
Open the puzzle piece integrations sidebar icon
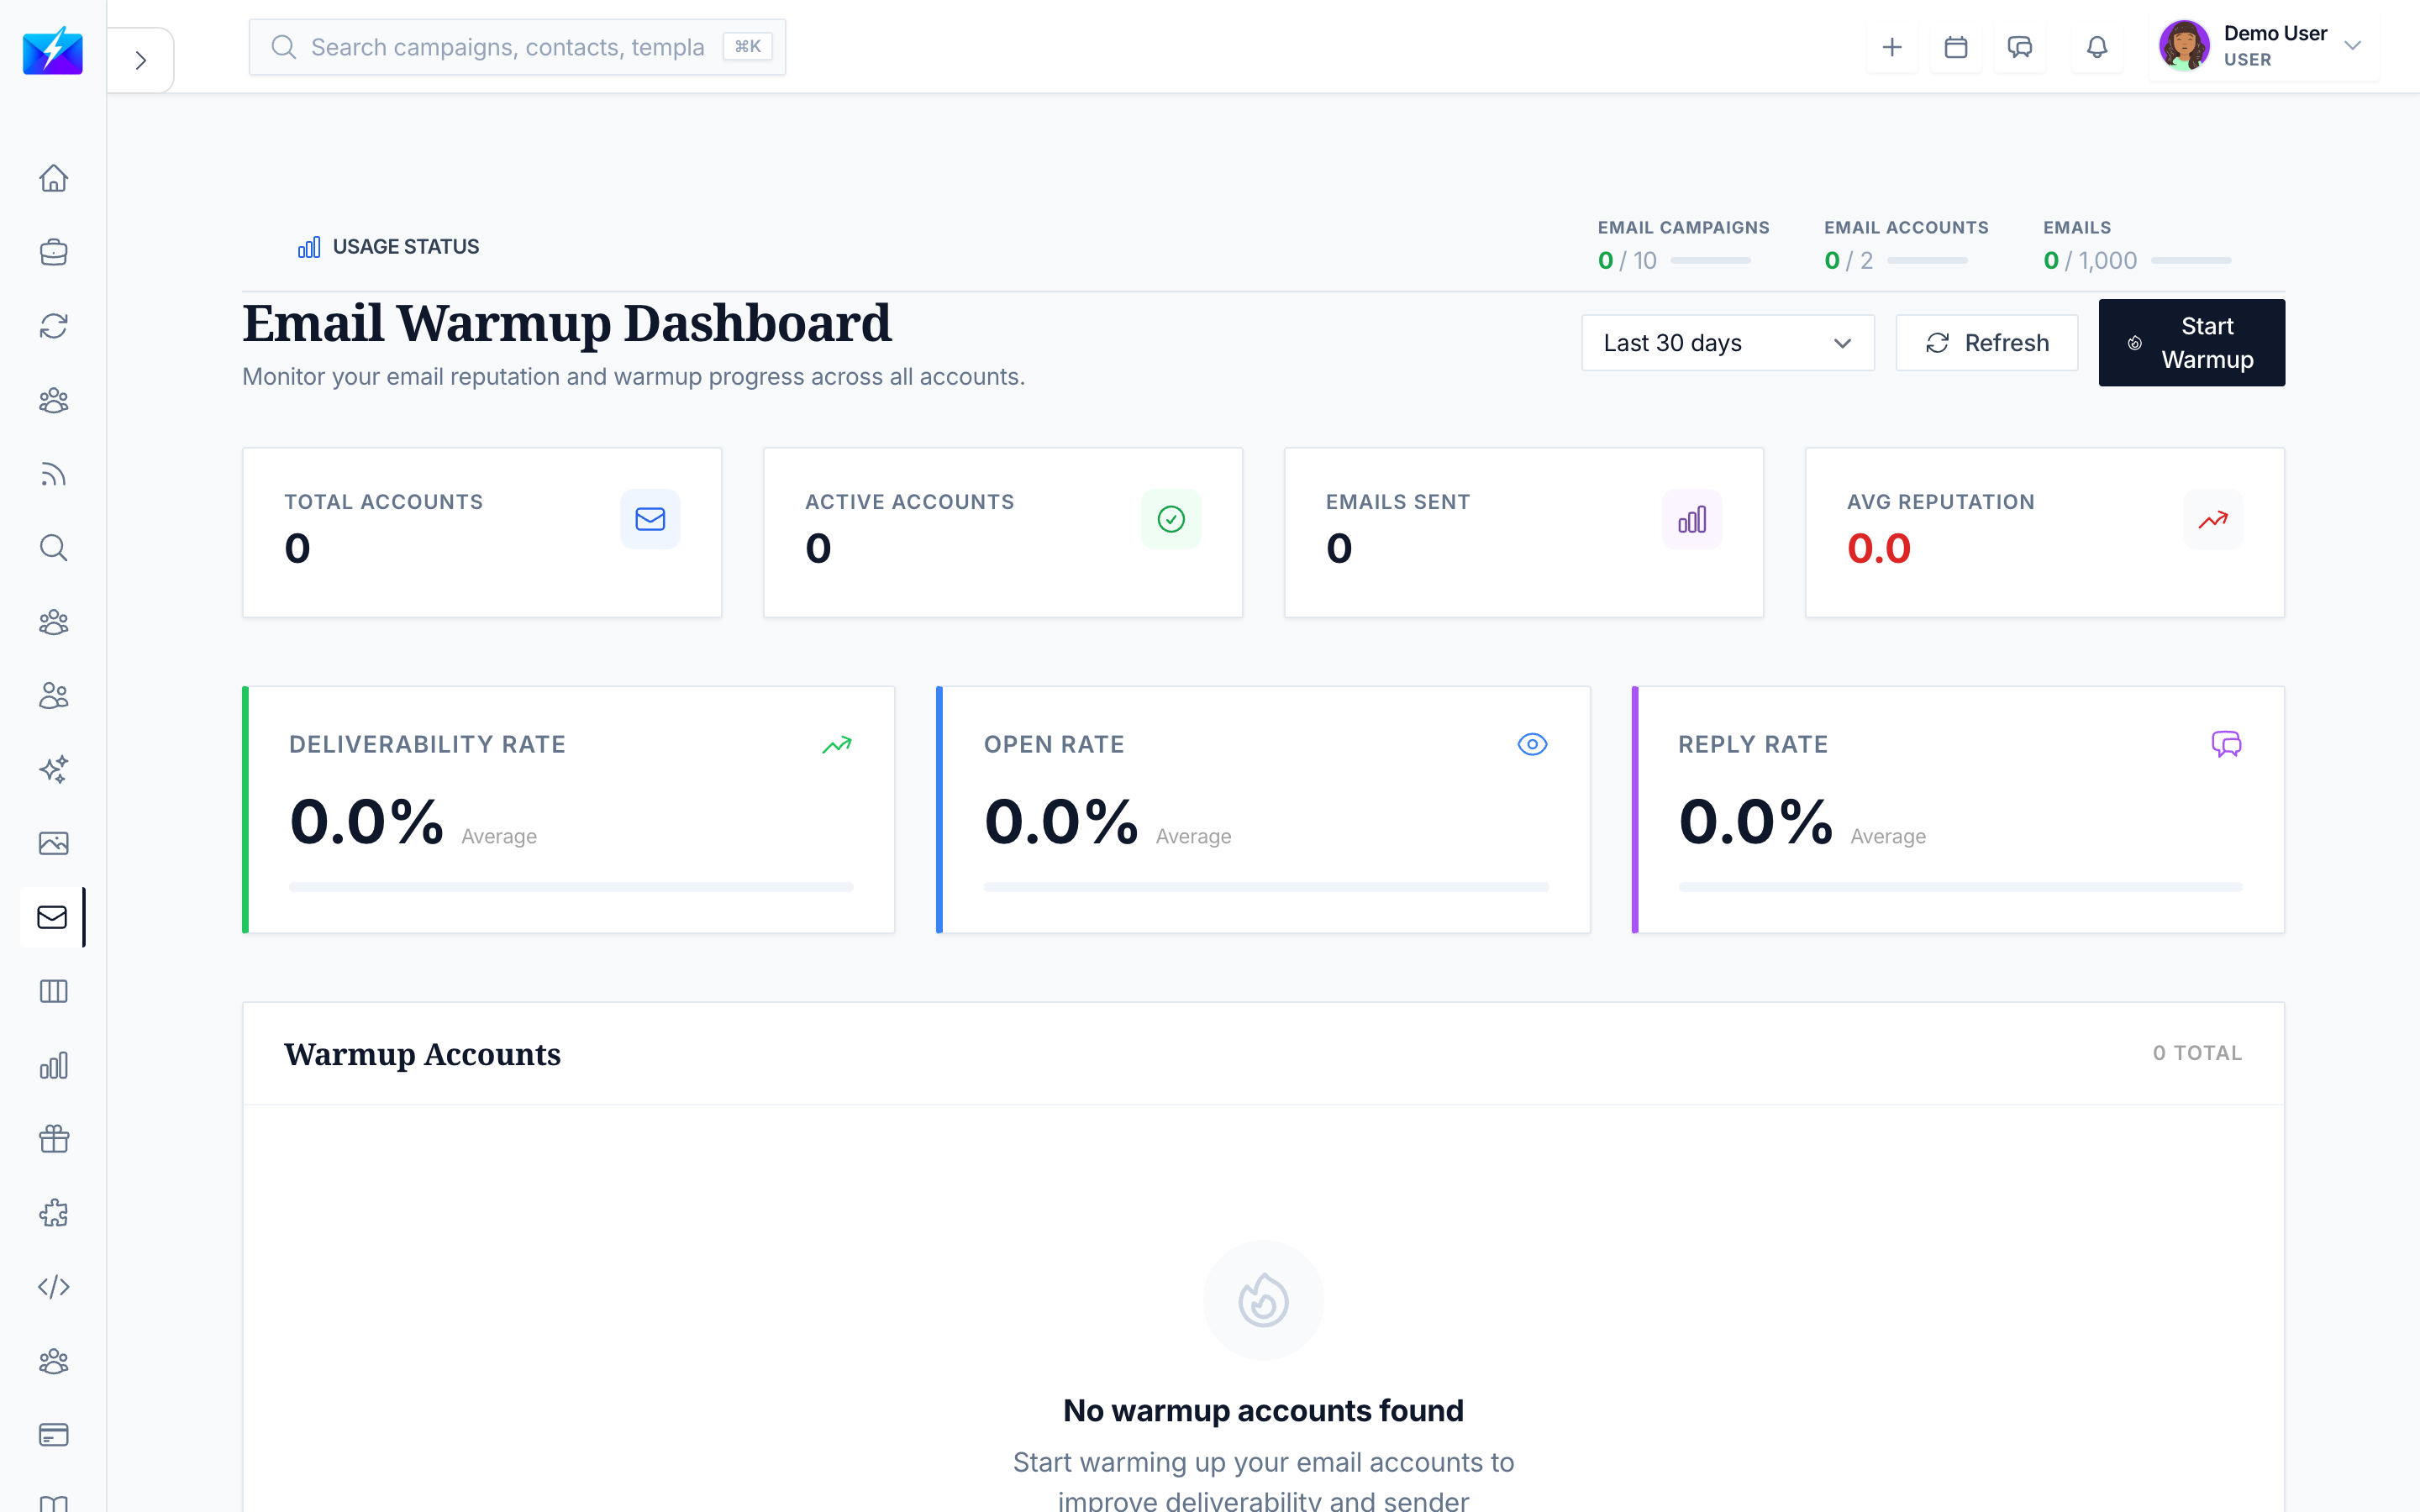(x=53, y=1213)
